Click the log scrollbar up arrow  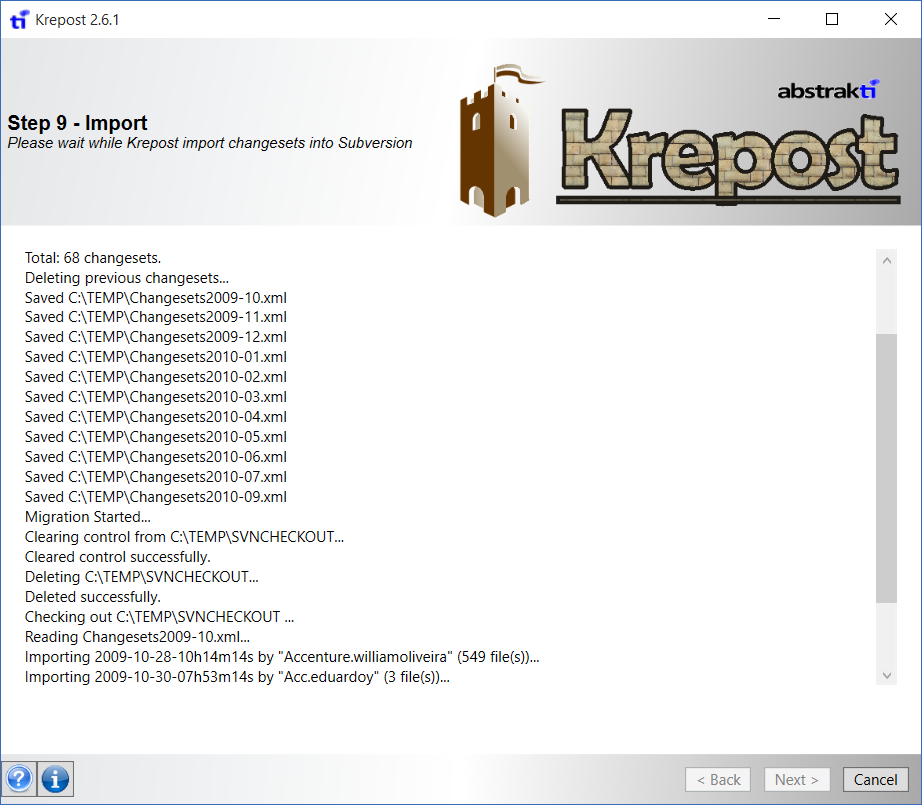pos(886,259)
